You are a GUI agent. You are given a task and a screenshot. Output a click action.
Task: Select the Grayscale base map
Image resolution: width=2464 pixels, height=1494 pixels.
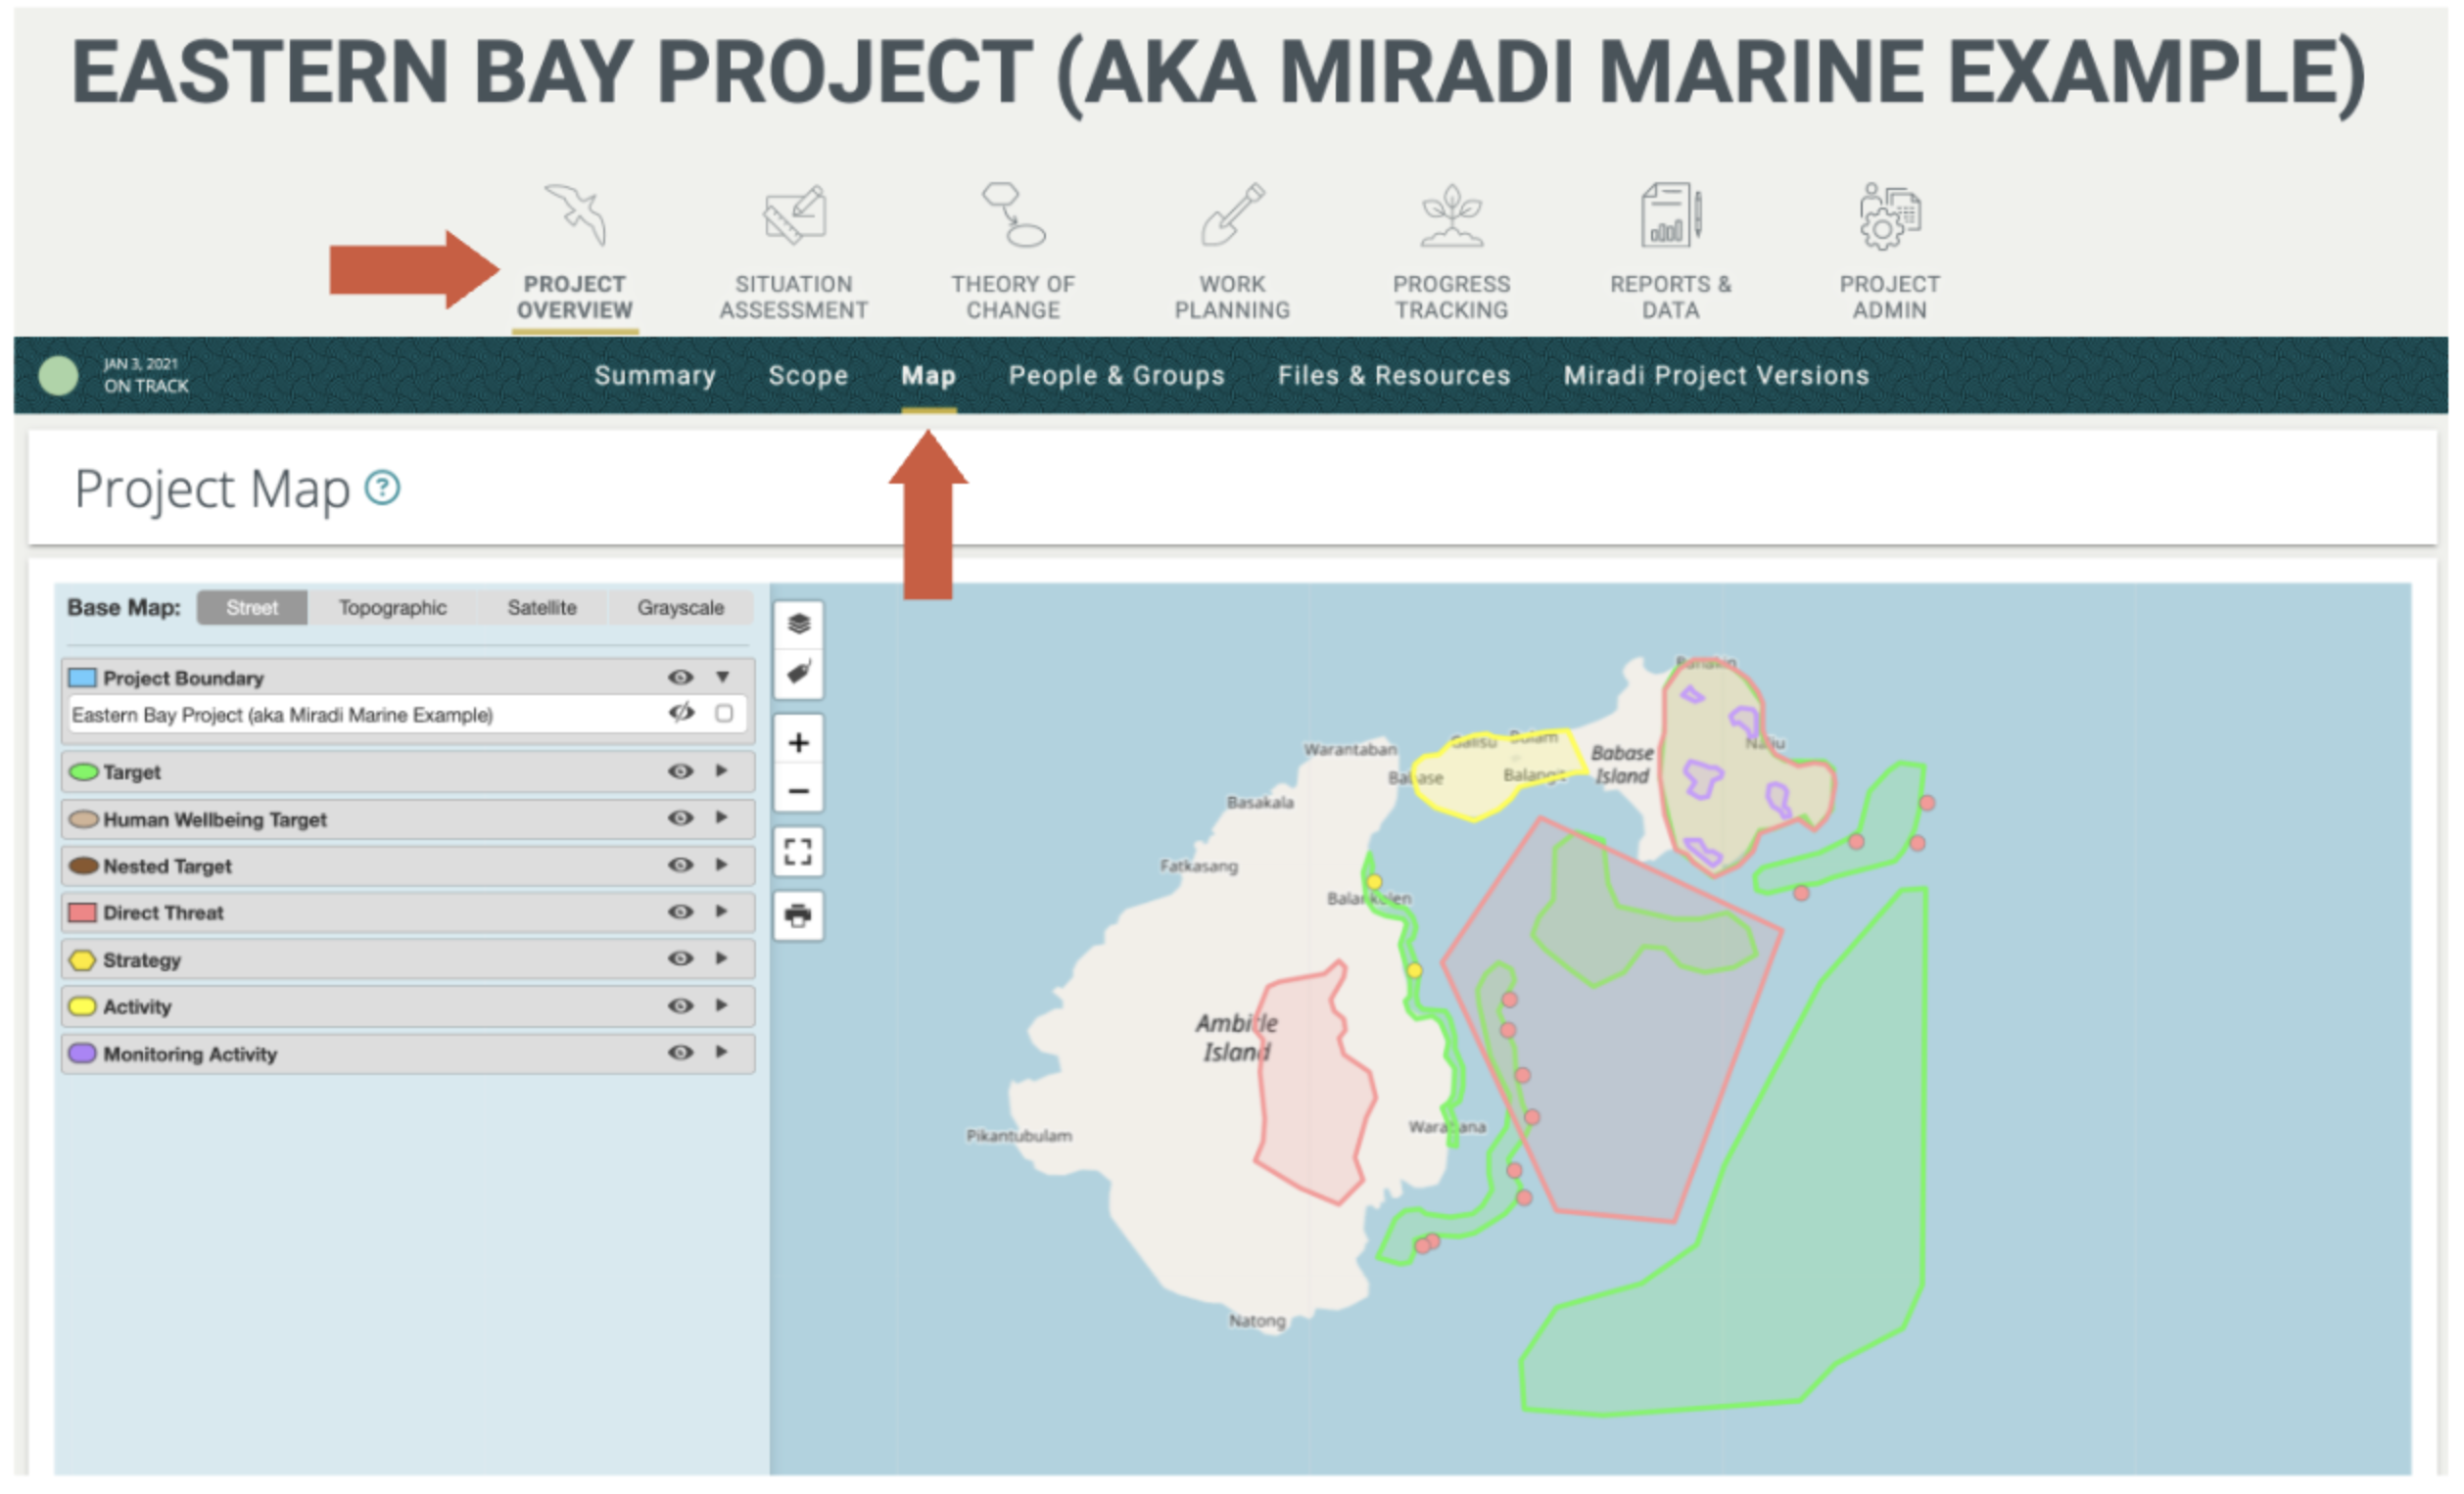click(681, 607)
